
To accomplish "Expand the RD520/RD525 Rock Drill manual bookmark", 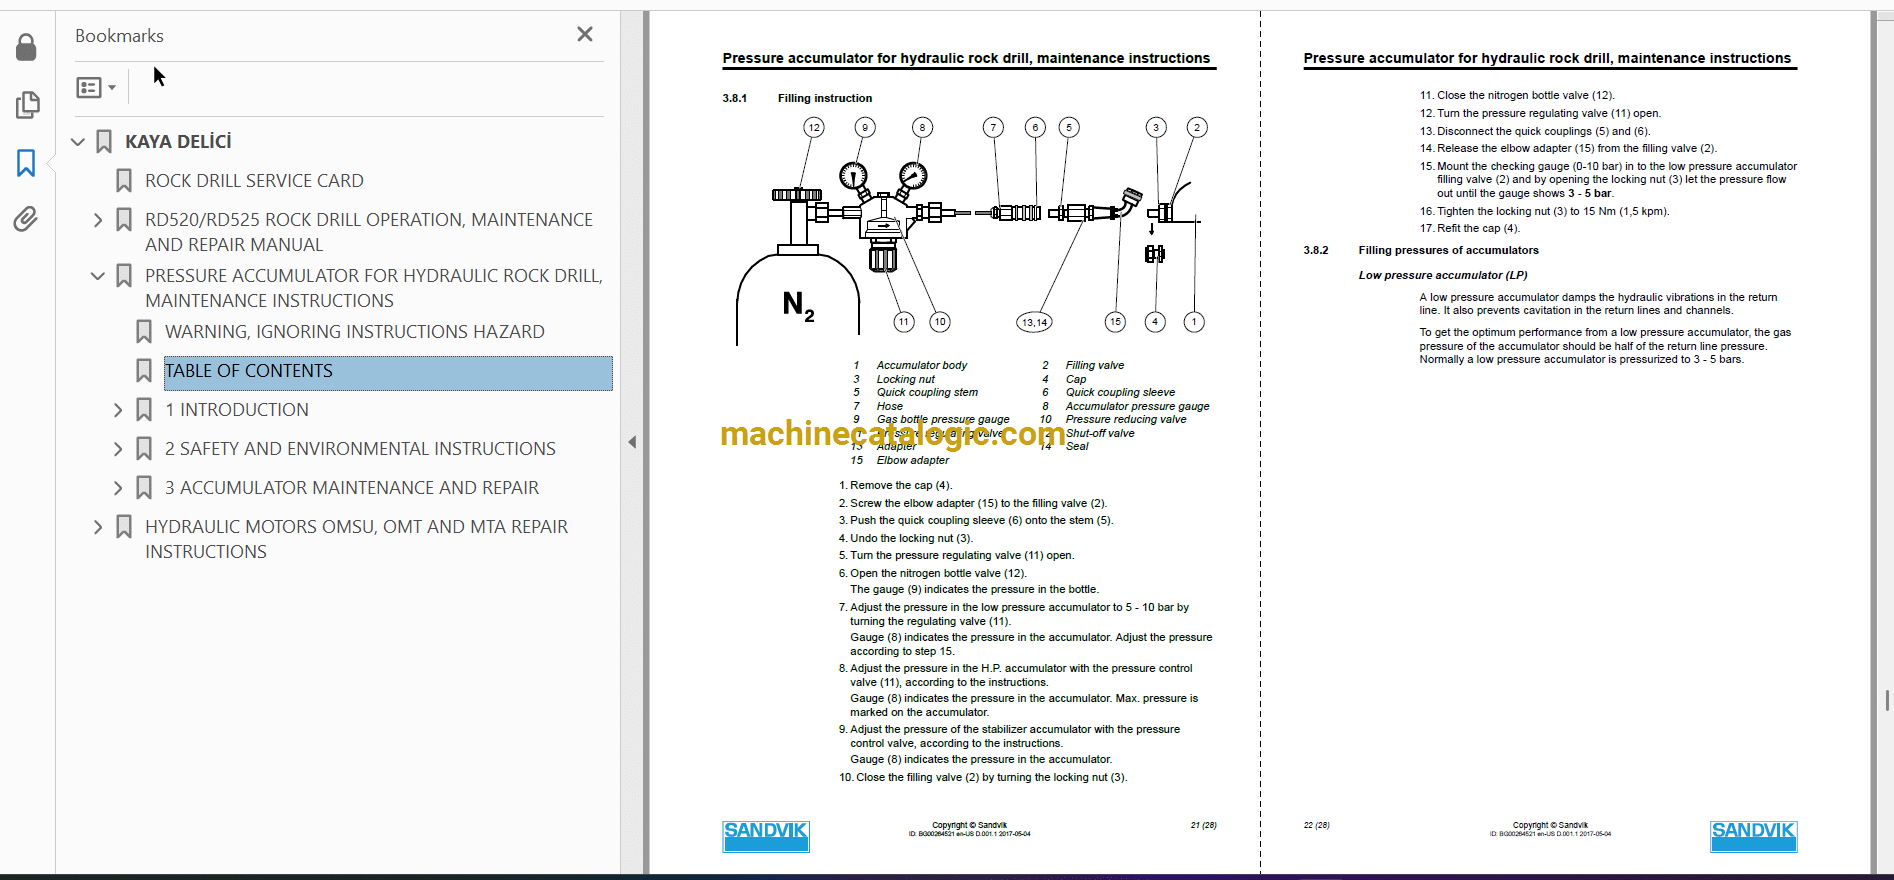I will click(98, 220).
